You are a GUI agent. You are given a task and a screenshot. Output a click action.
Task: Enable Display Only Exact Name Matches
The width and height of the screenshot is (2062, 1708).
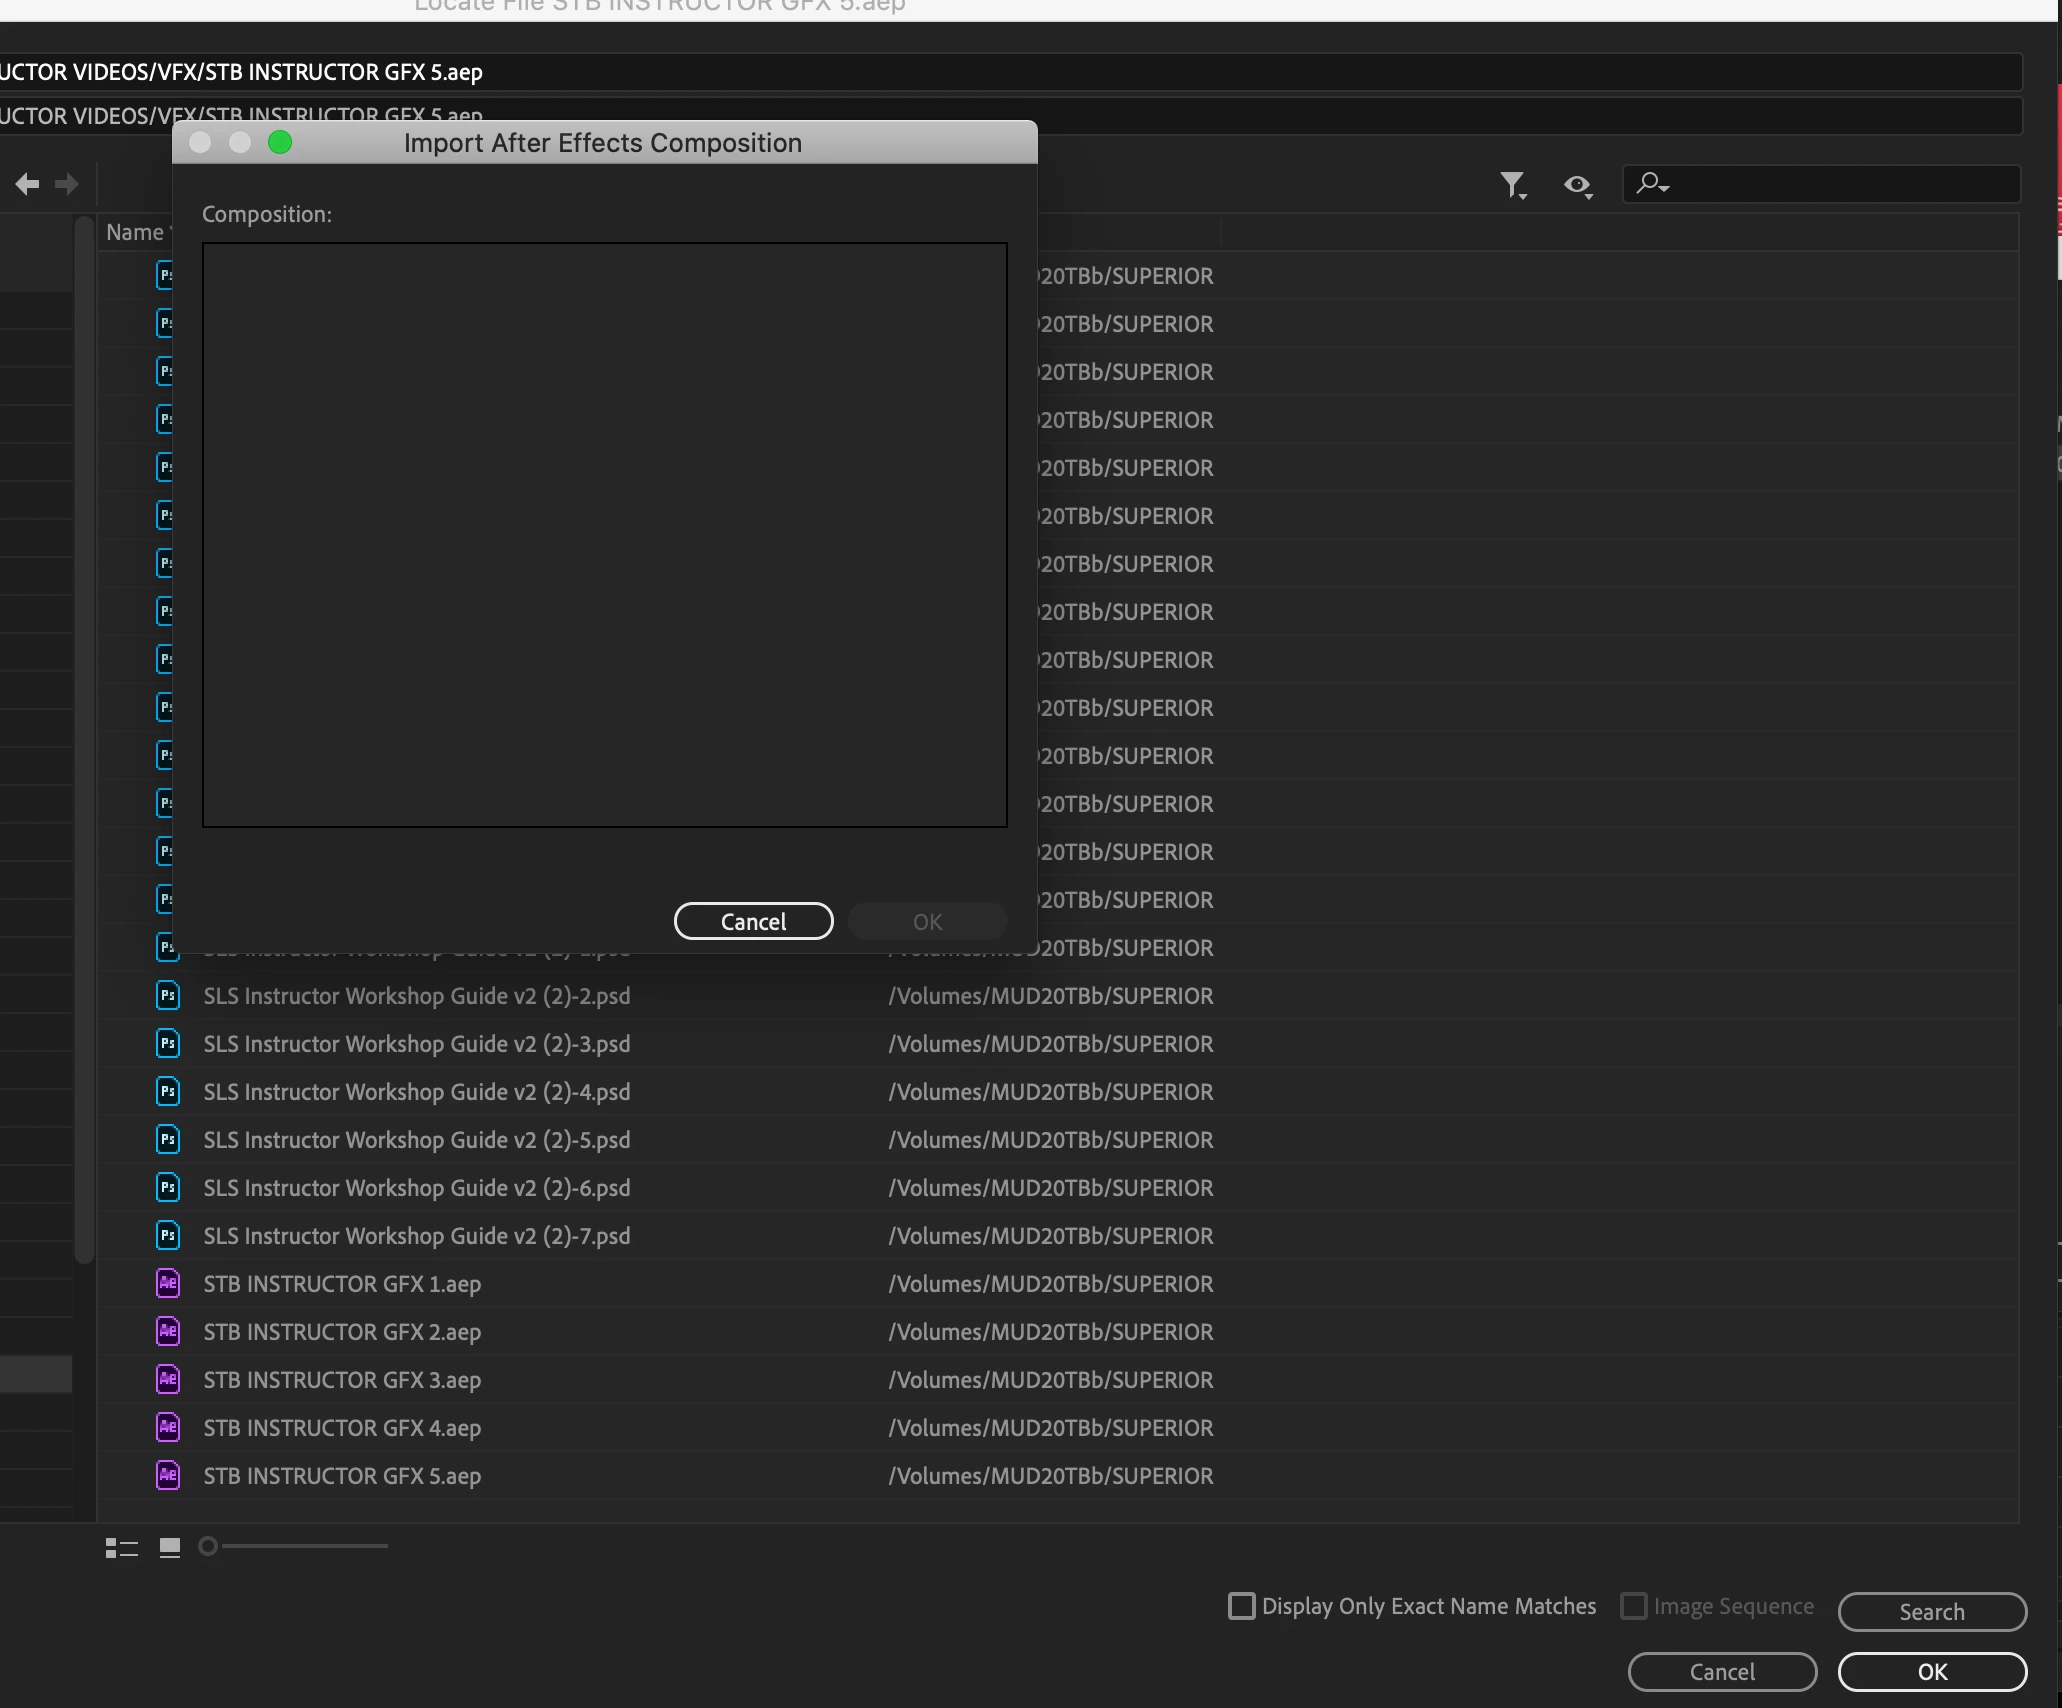point(1242,1607)
